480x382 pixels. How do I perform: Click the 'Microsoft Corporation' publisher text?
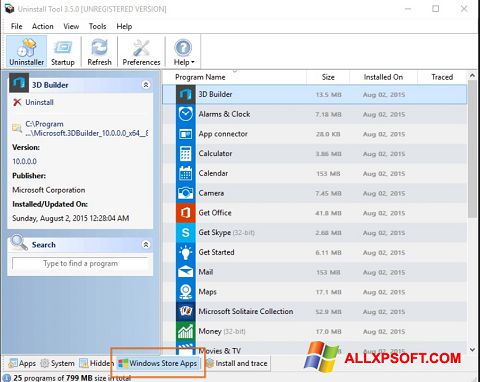(49, 190)
